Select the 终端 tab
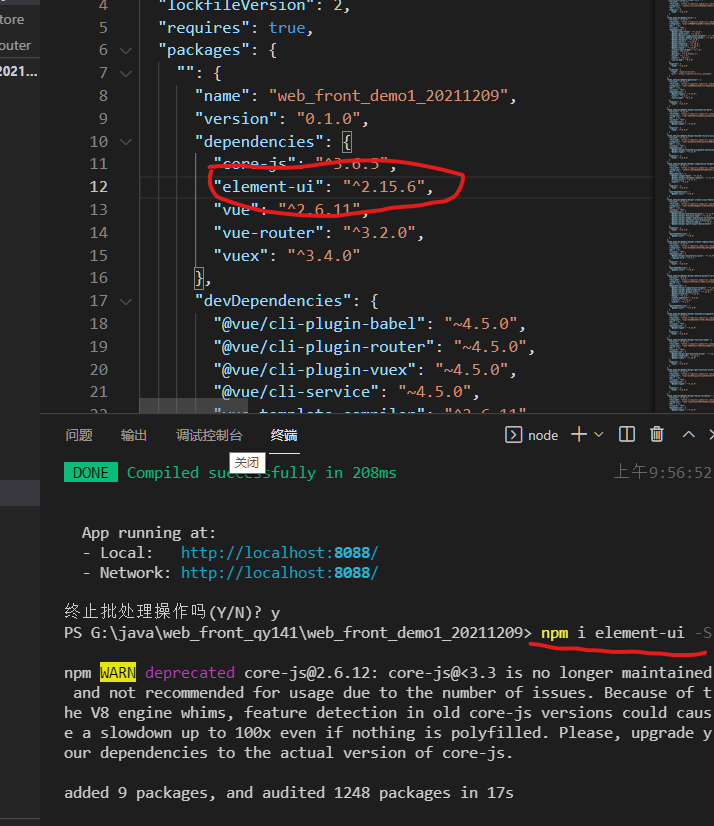Image resolution: width=714 pixels, height=826 pixels. pos(284,435)
